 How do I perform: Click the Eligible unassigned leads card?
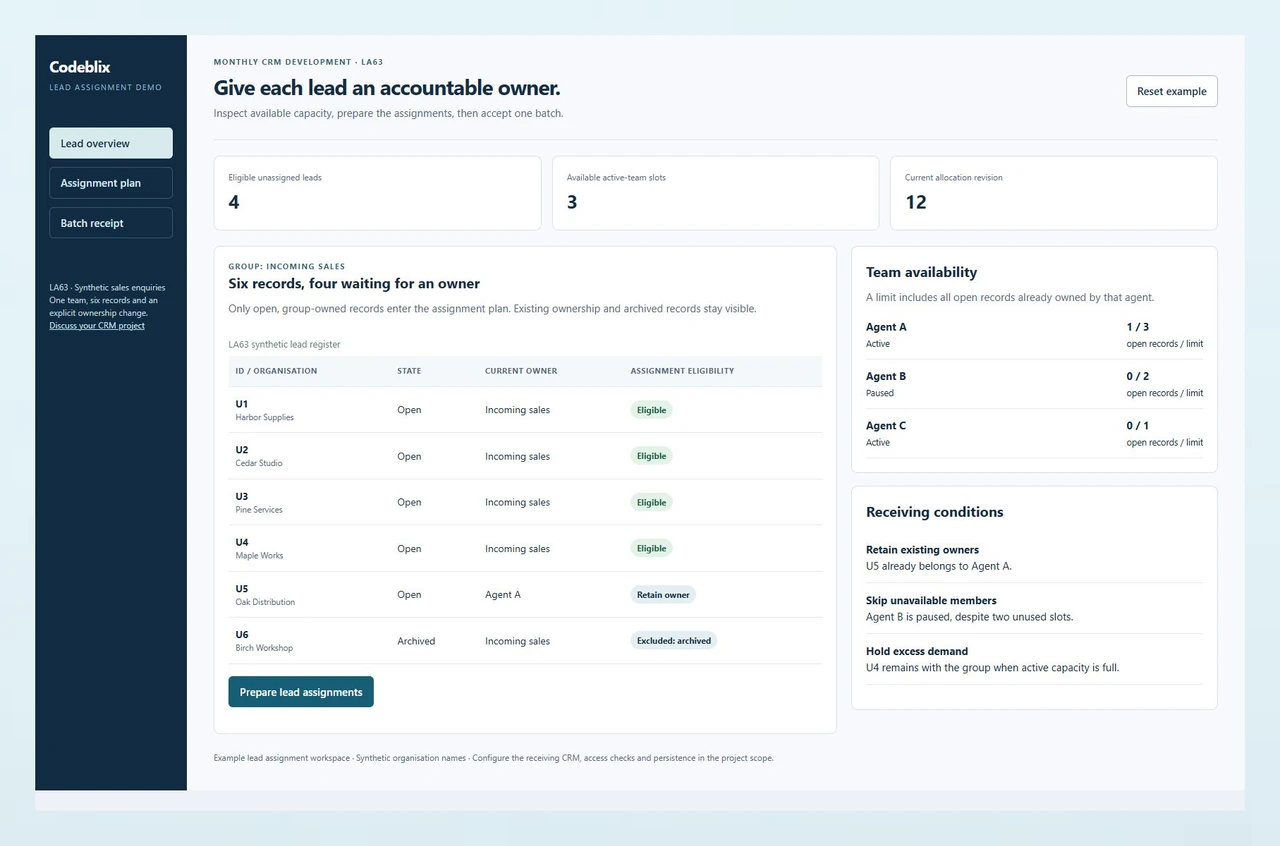[x=377, y=193]
